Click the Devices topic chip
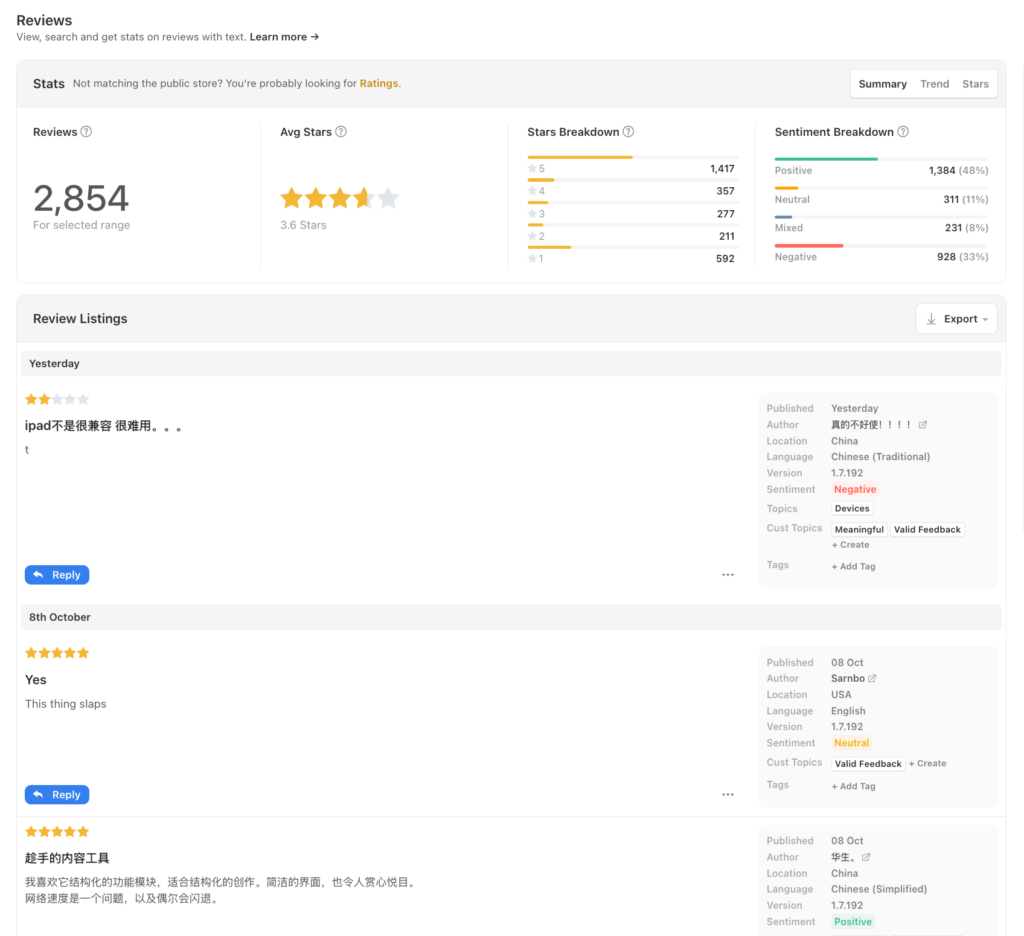 coord(851,508)
